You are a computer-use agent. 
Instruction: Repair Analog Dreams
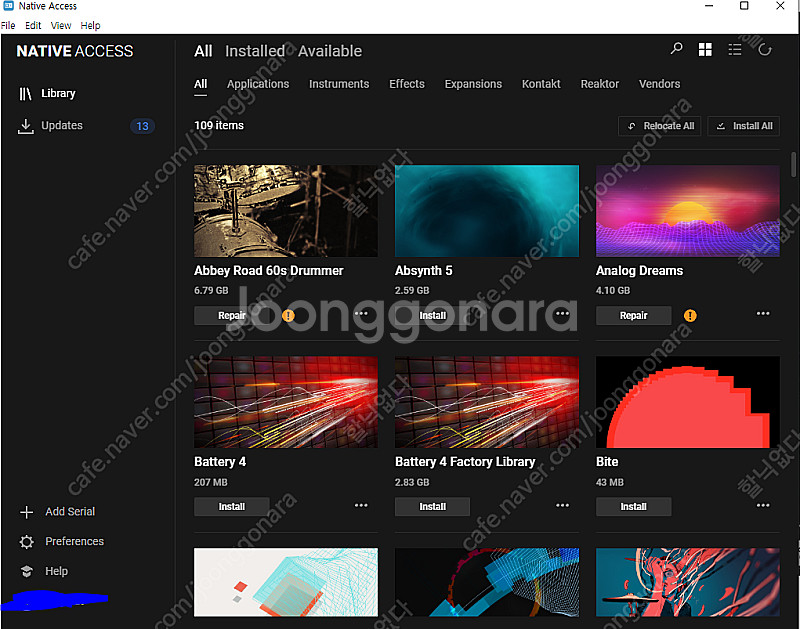pyautogui.click(x=634, y=316)
